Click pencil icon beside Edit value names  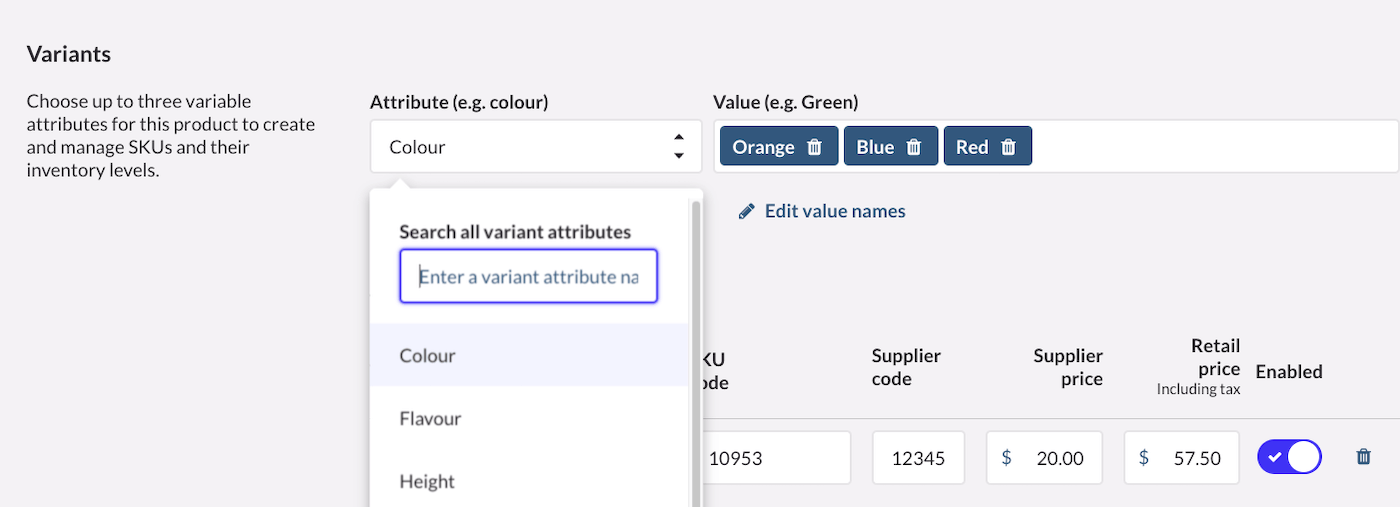click(746, 211)
